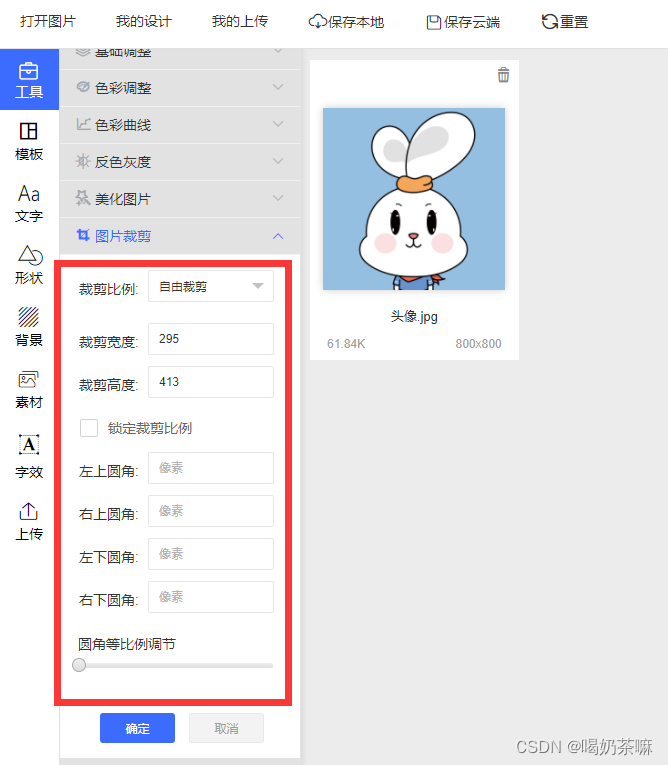Open the 模板 templates panel
Image resolution: width=668 pixels, height=765 pixels.
29,141
